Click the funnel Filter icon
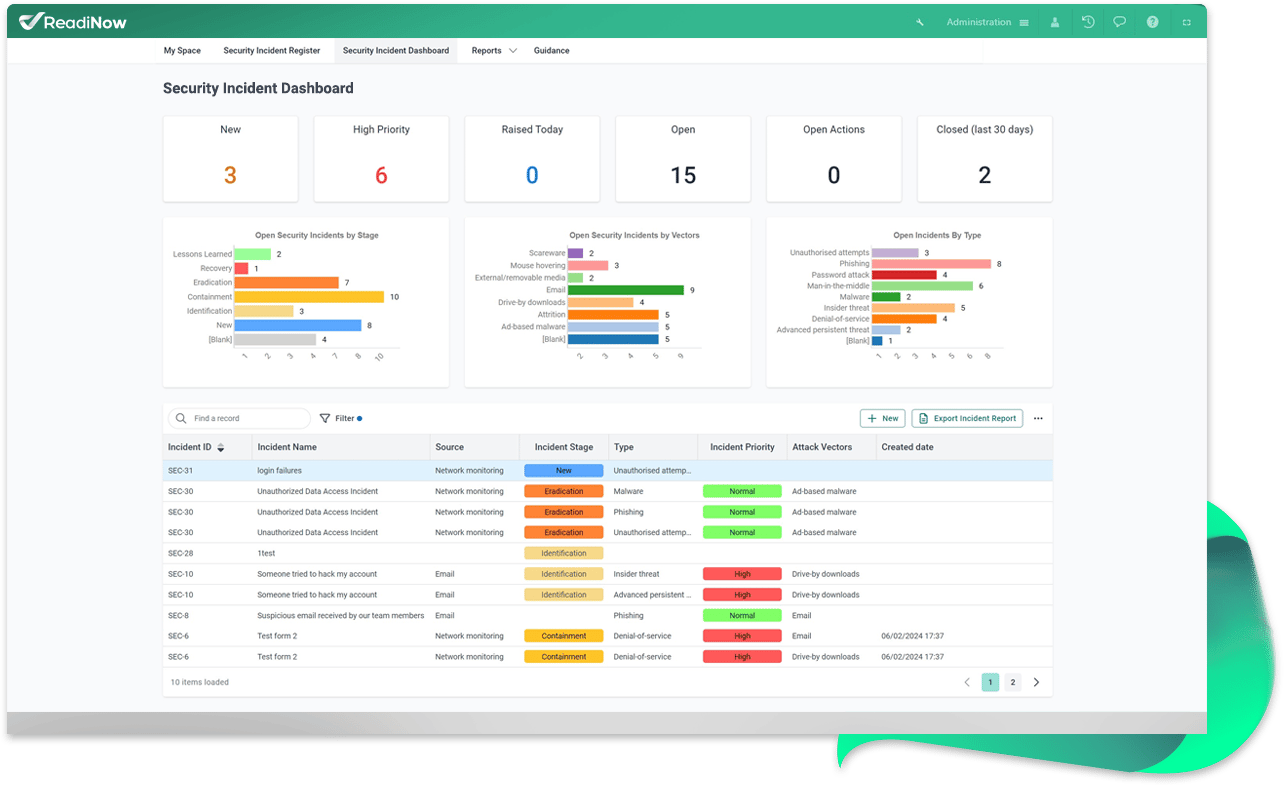The height and width of the screenshot is (785, 1284). [325, 418]
